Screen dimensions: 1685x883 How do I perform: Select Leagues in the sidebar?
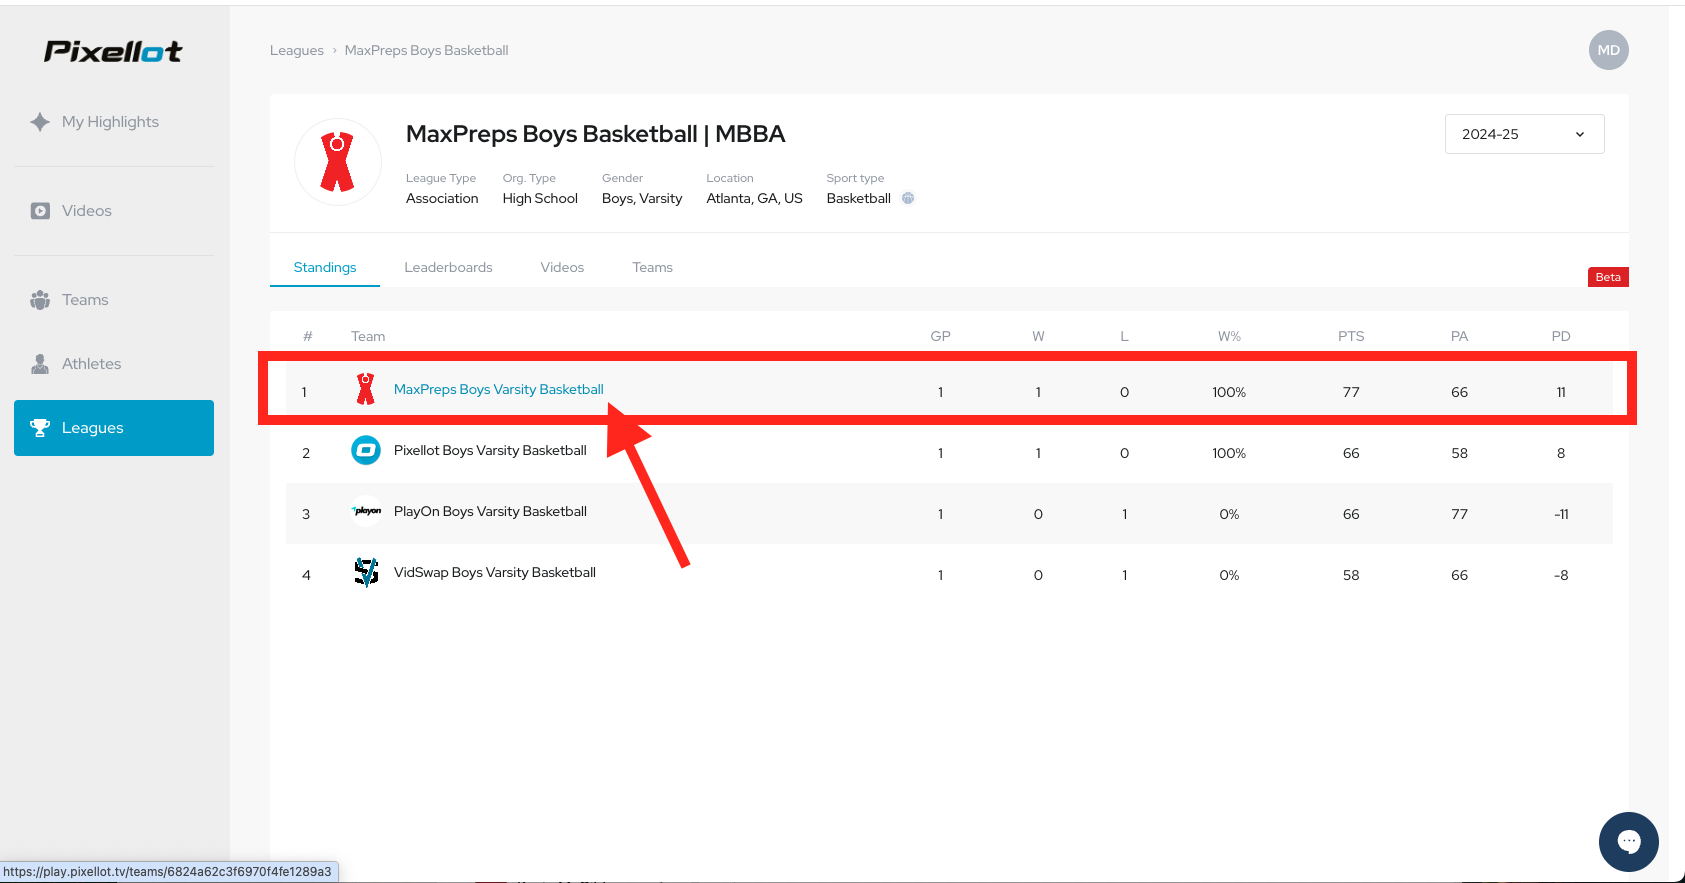[114, 428]
